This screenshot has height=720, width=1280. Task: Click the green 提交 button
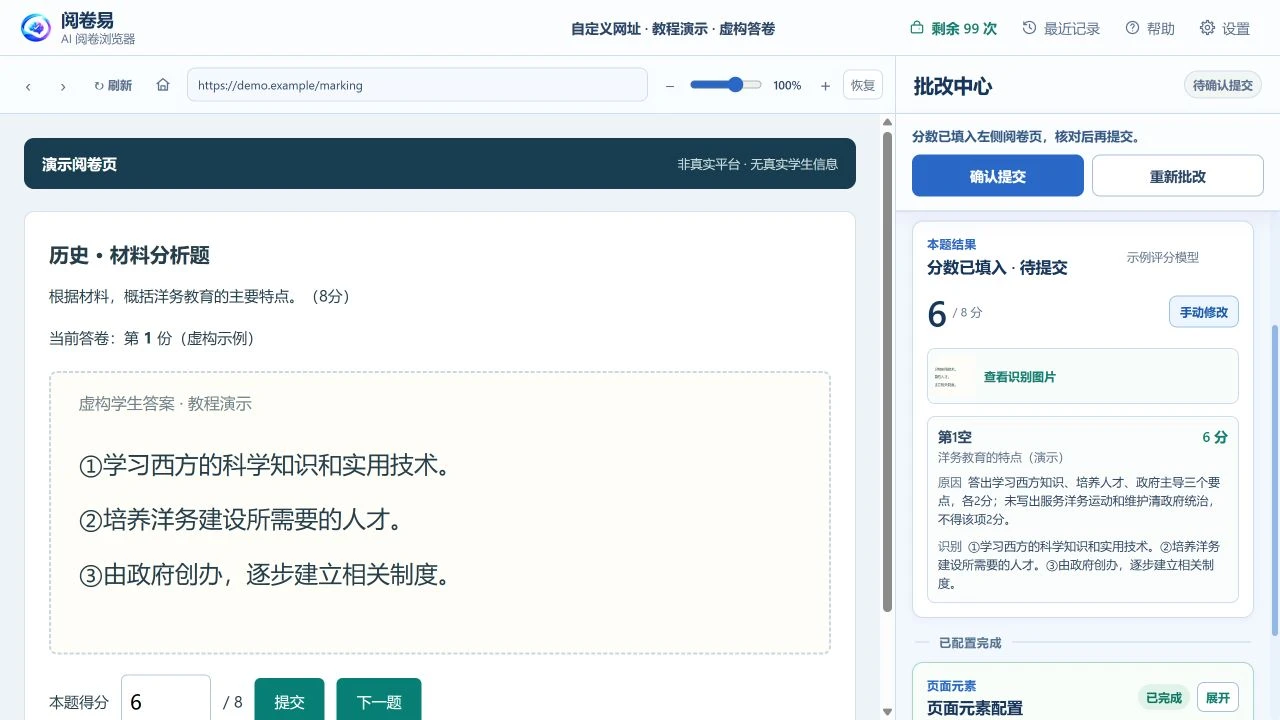point(289,700)
